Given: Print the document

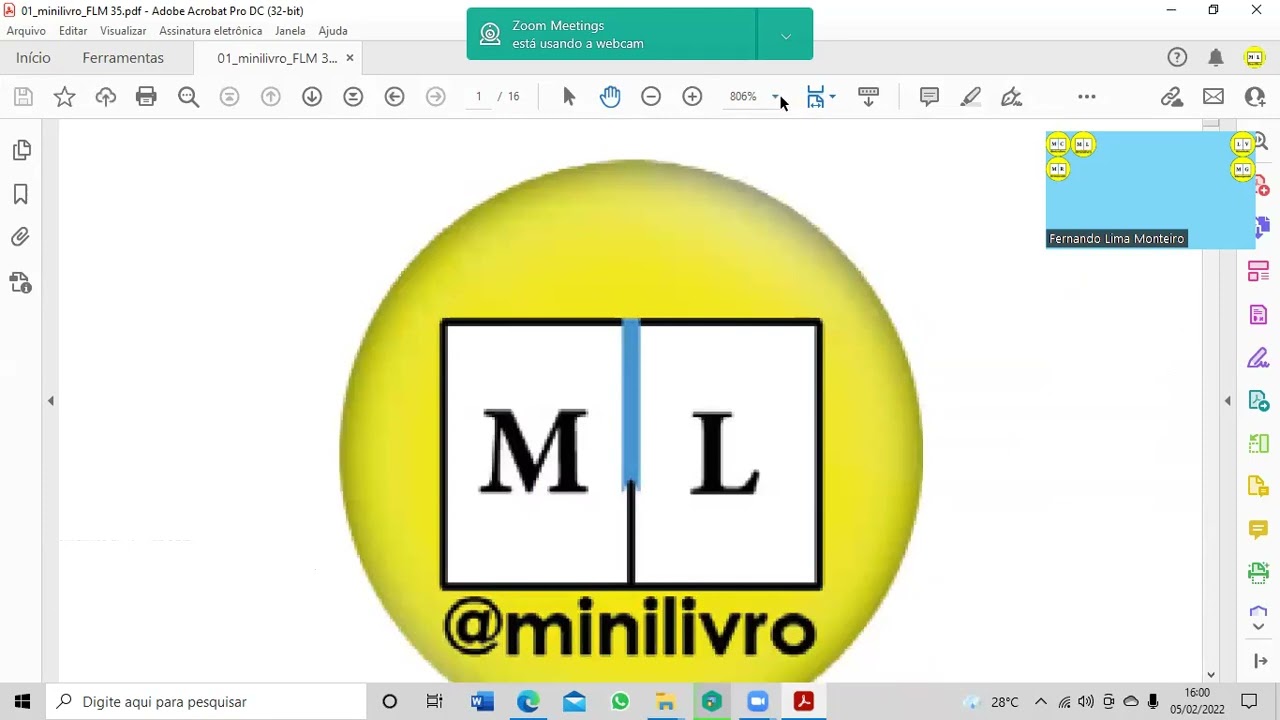Looking at the screenshot, I should (146, 97).
